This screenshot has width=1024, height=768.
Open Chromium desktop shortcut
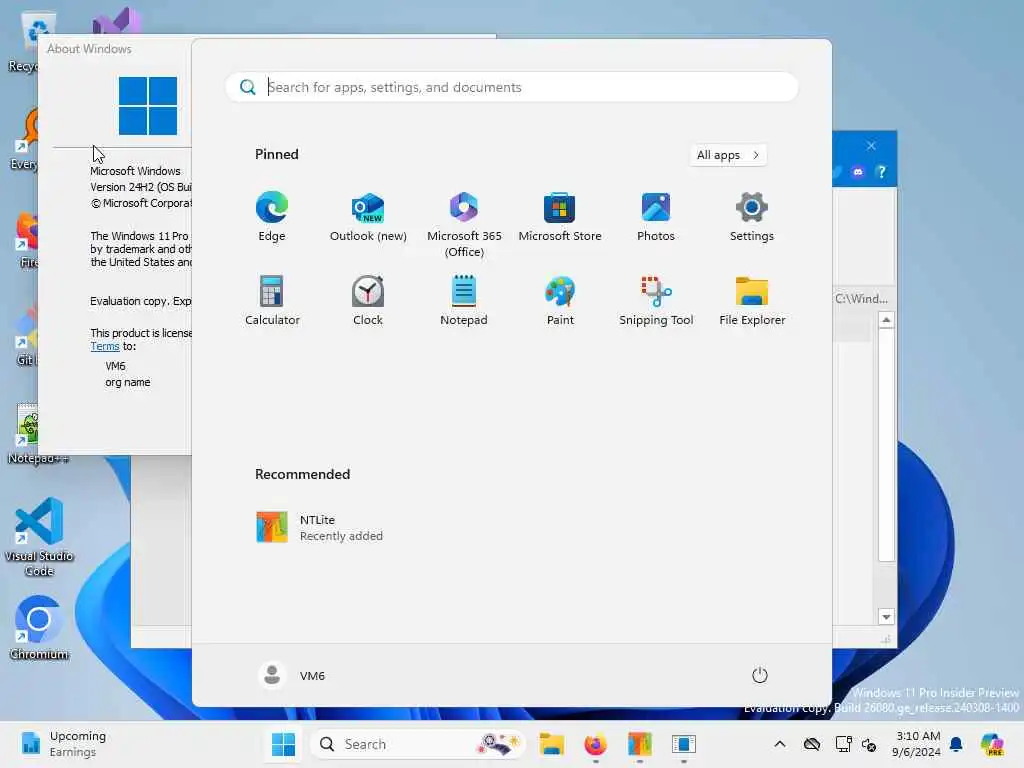pos(39,628)
